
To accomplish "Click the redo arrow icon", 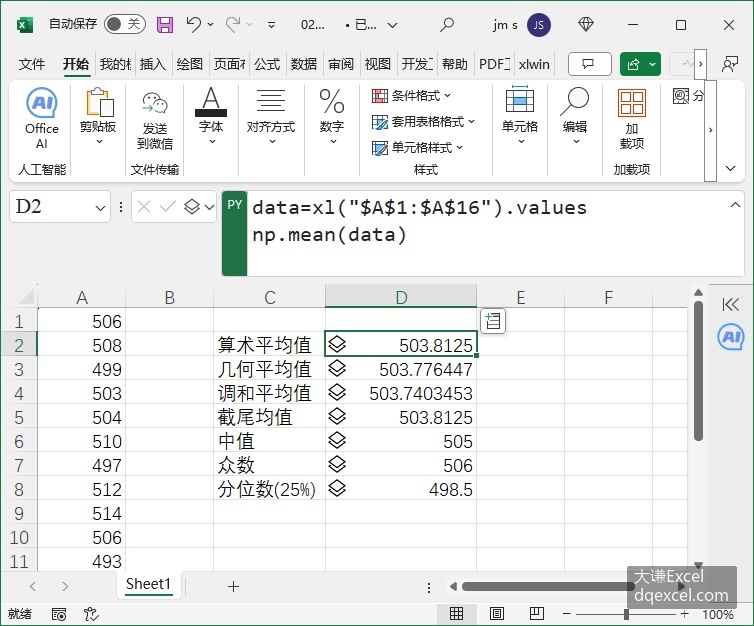I will point(233,24).
